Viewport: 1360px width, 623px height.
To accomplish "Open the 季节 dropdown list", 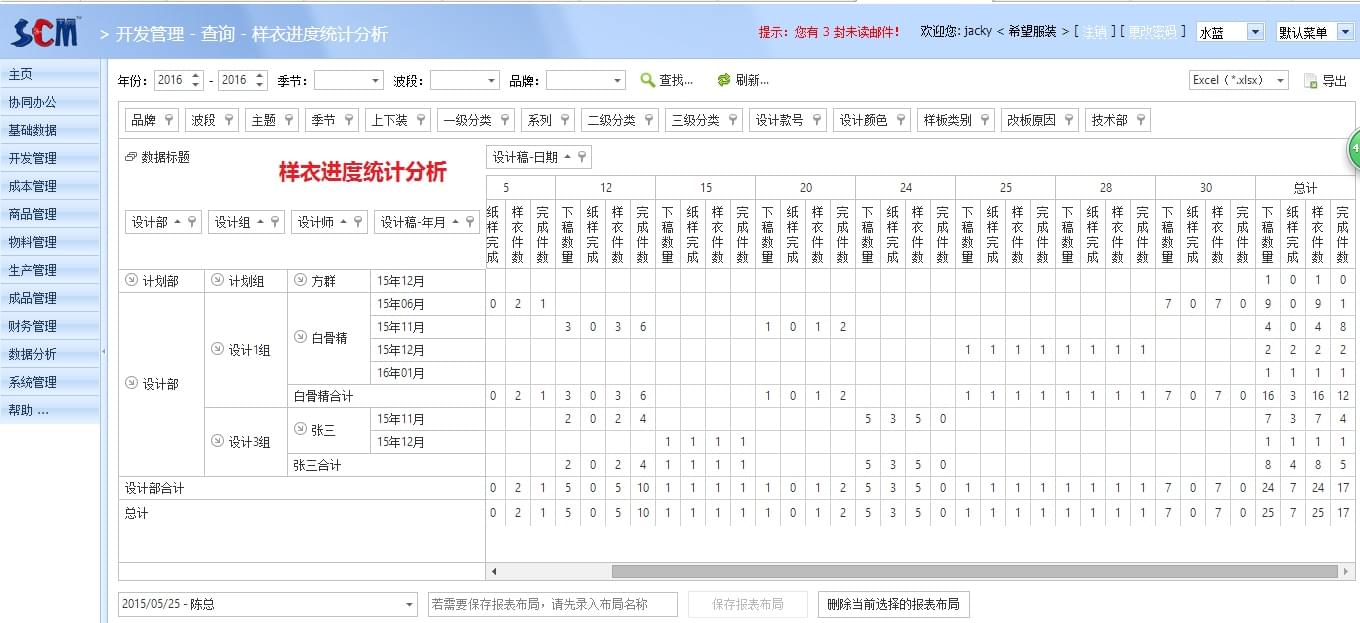I will click(x=375, y=80).
